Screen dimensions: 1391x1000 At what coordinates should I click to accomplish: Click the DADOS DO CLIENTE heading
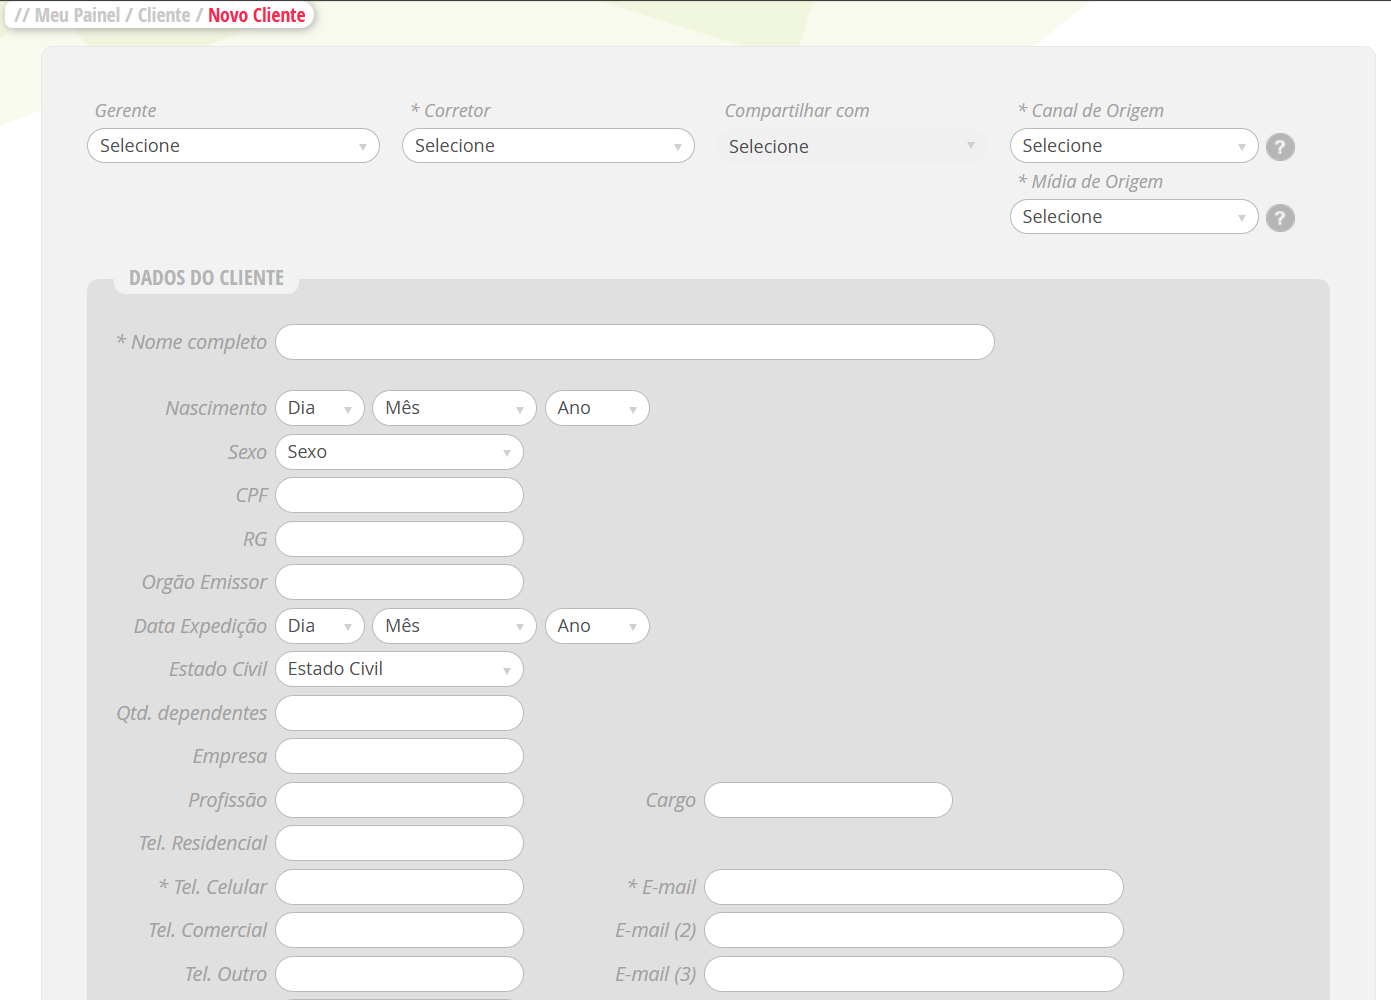[x=206, y=278]
